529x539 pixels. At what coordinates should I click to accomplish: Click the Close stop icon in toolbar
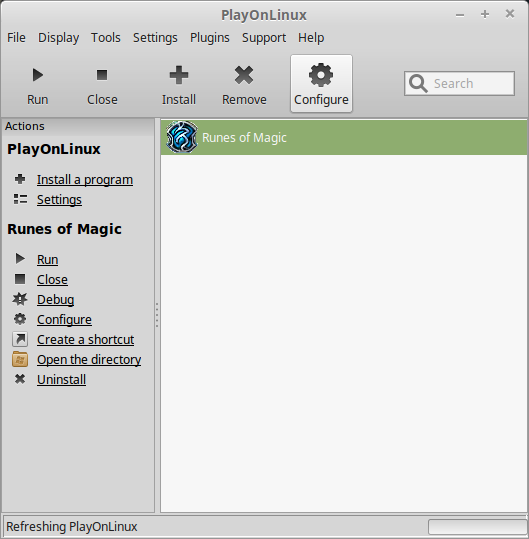[x=102, y=75]
